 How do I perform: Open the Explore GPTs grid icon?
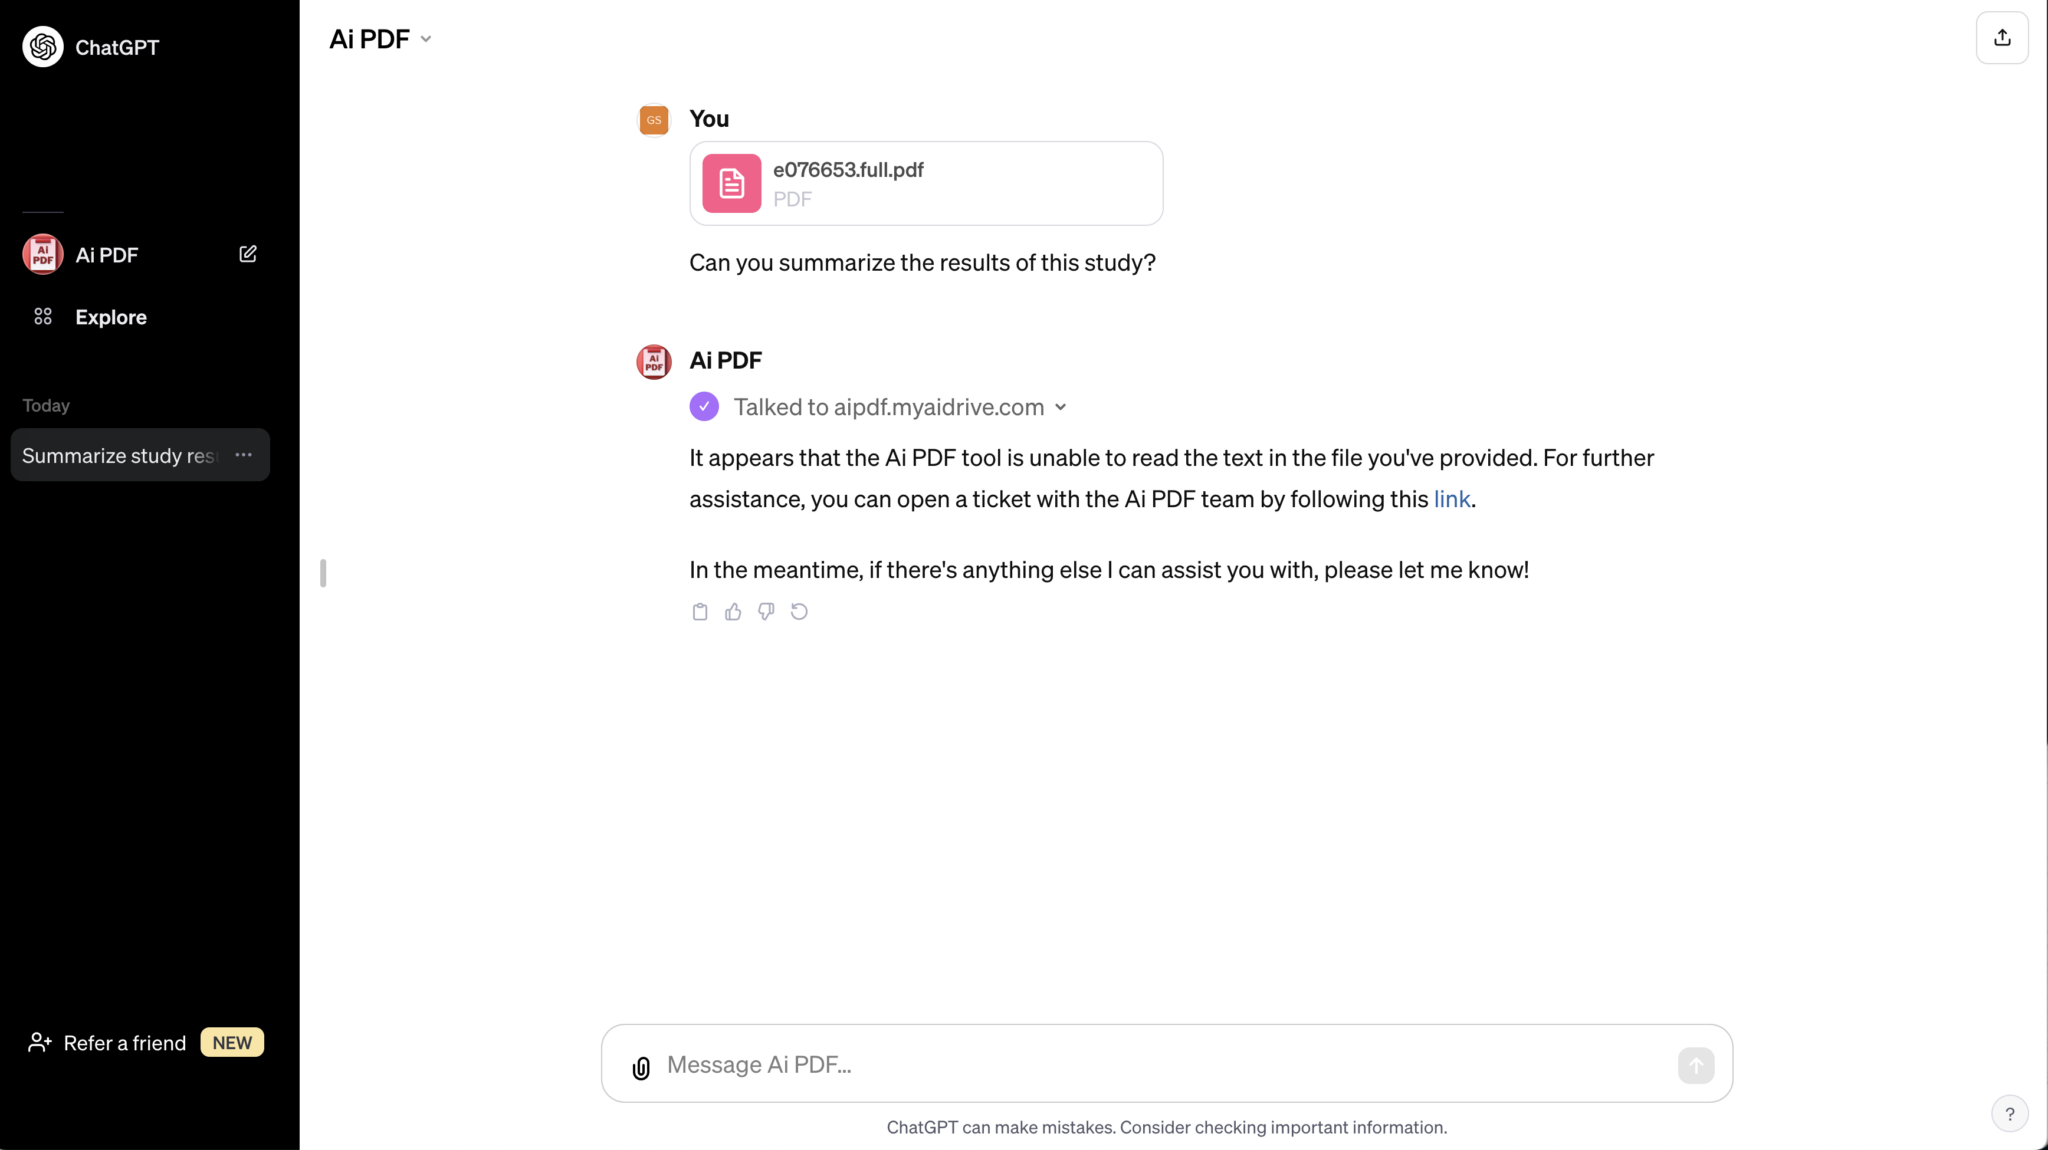pyautogui.click(x=43, y=317)
